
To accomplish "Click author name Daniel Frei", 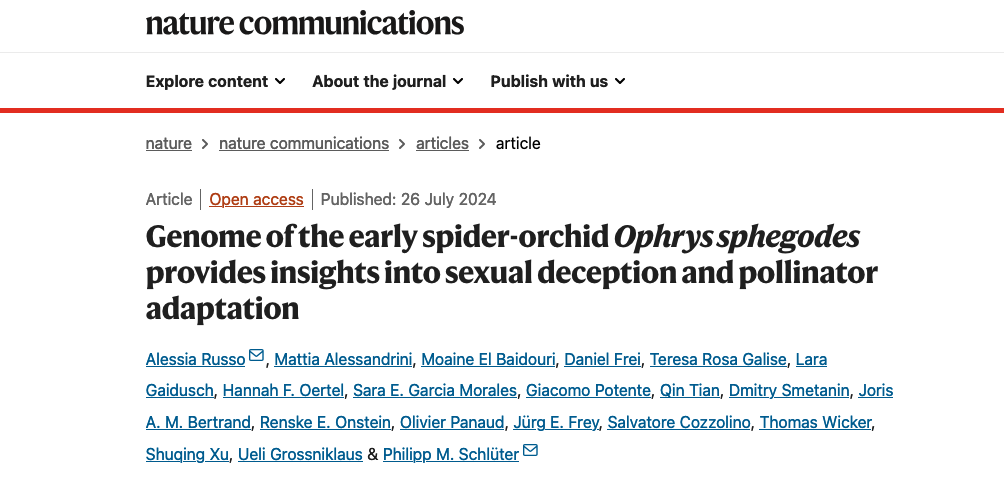I will pos(601,359).
